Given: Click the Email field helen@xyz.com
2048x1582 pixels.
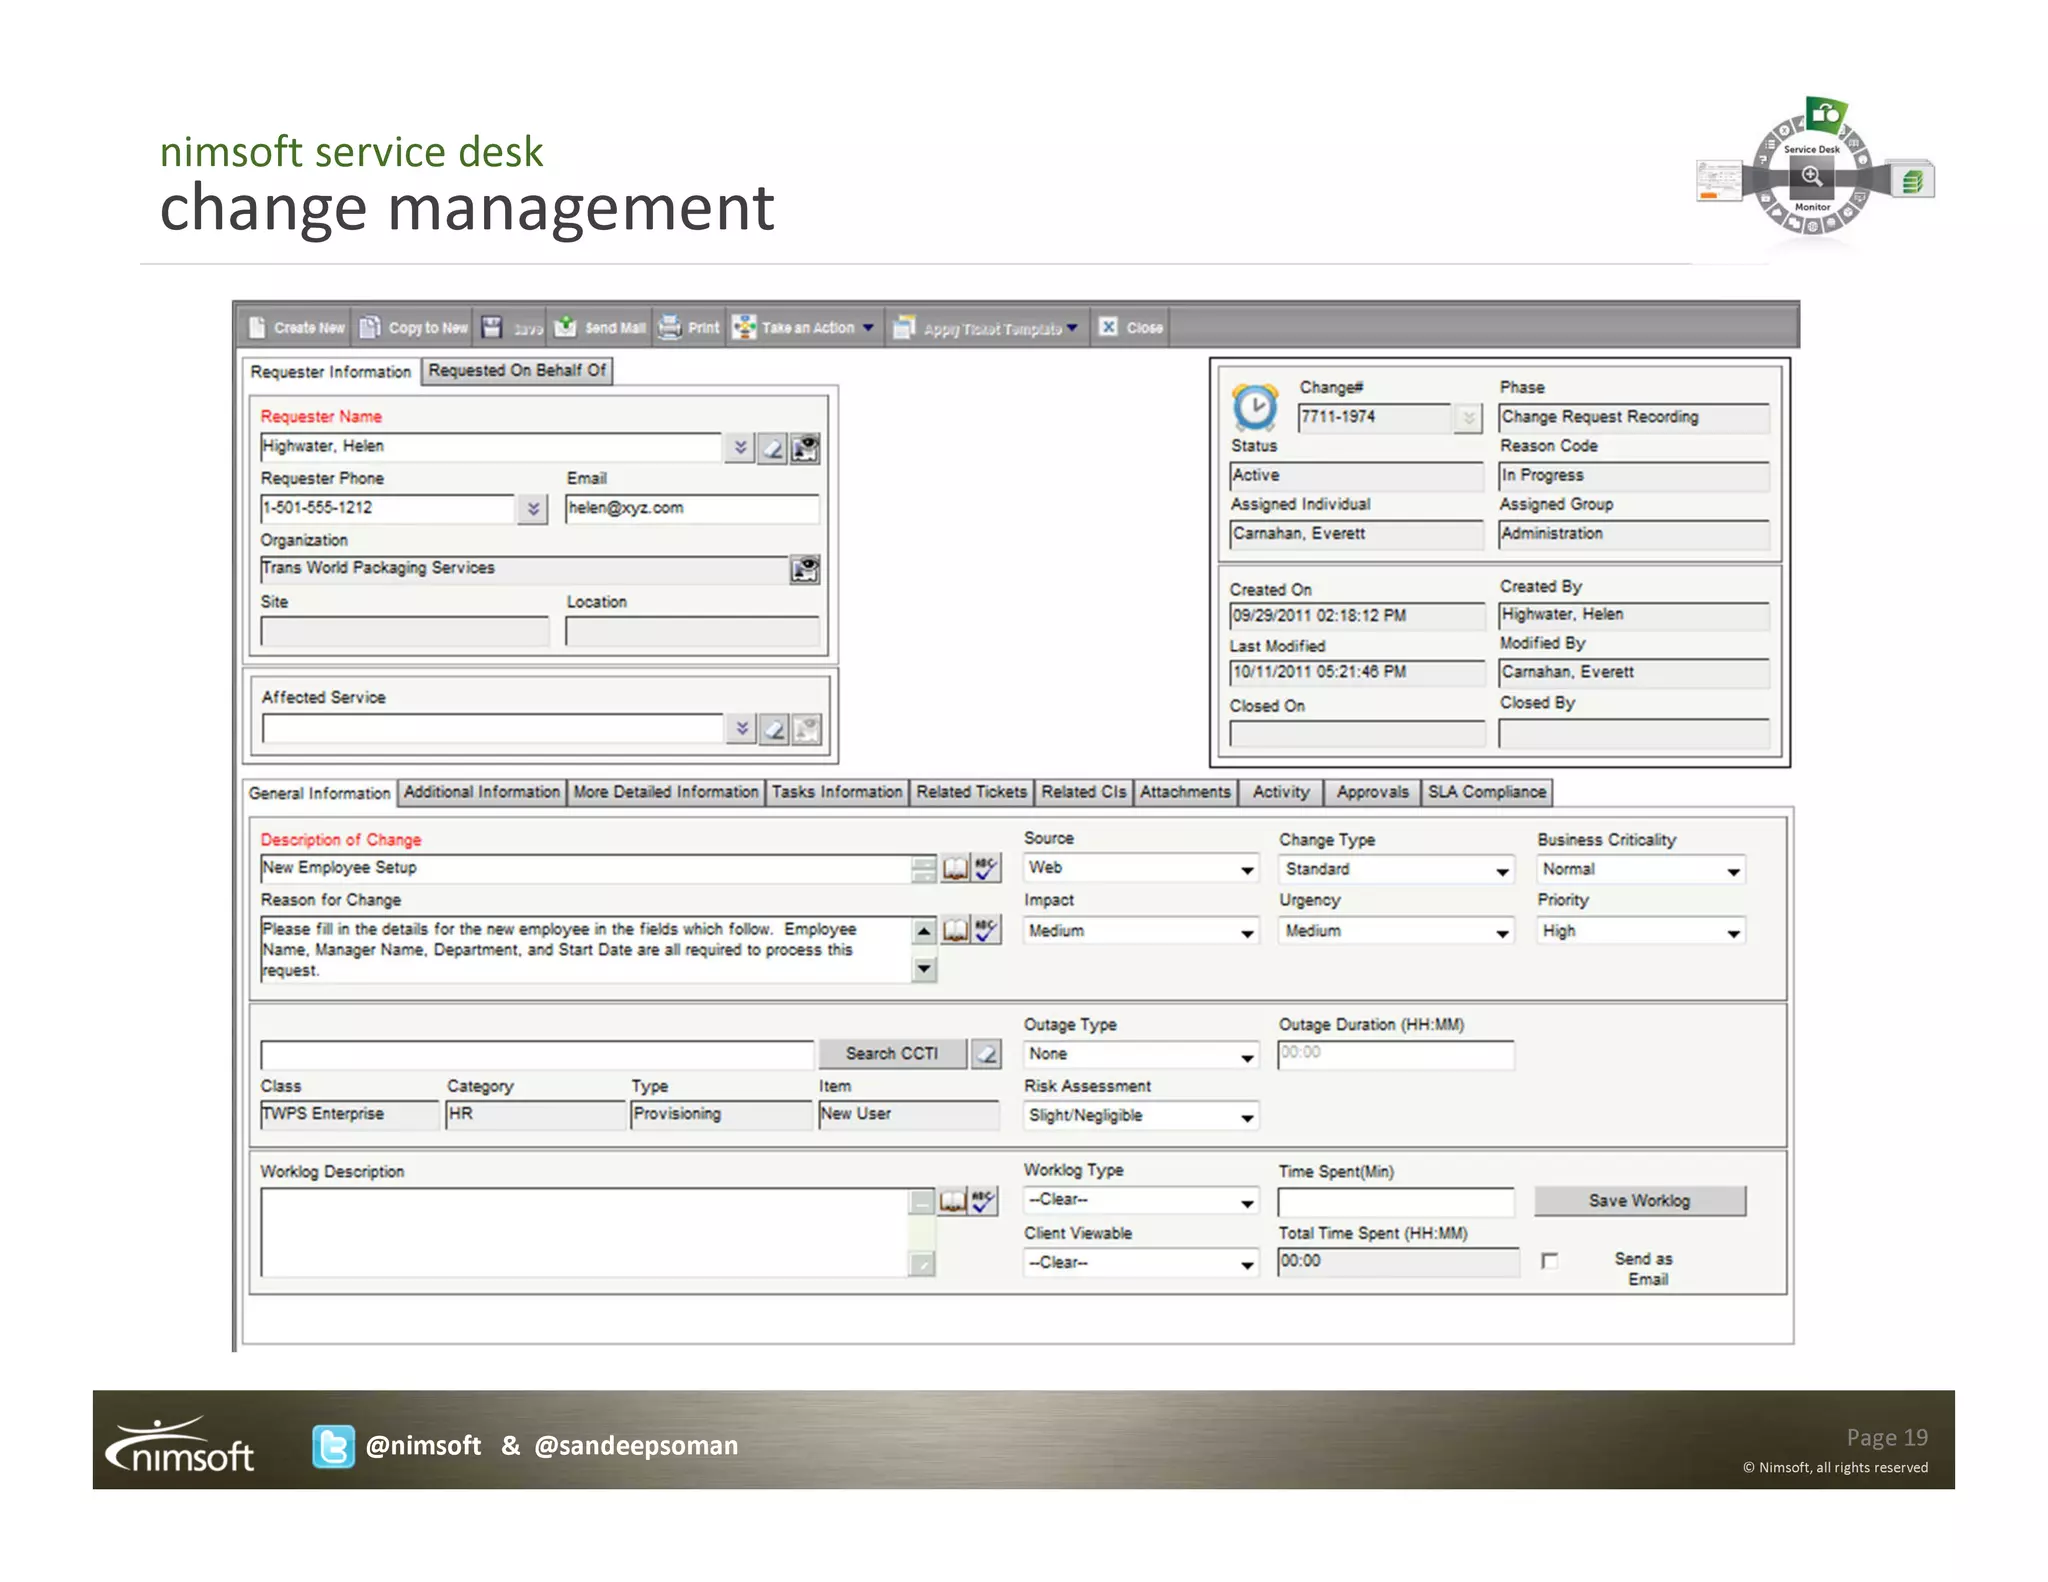Looking at the screenshot, I should point(692,509).
